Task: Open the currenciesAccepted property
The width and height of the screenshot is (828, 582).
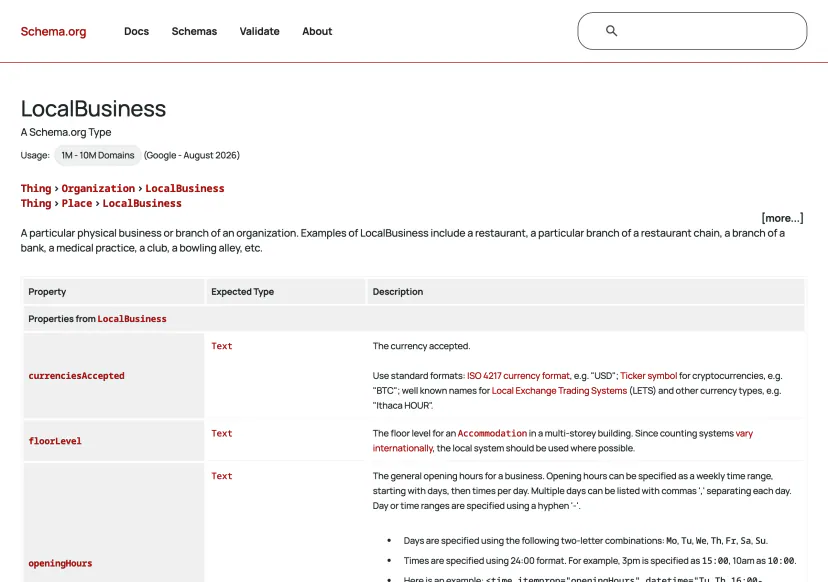Action: (77, 376)
